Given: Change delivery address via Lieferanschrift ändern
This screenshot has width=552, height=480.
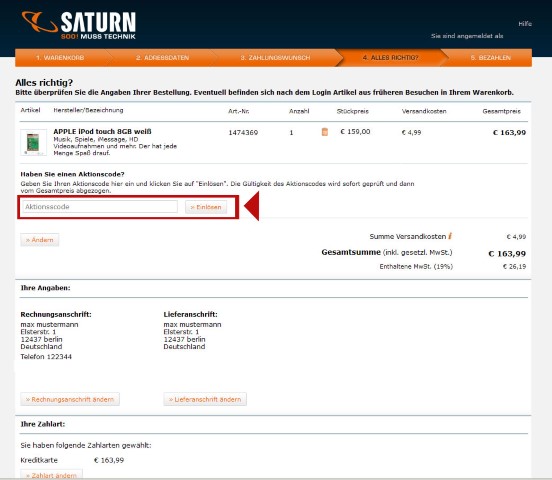Looking at the screenshot, I should (x=205, y=399).
